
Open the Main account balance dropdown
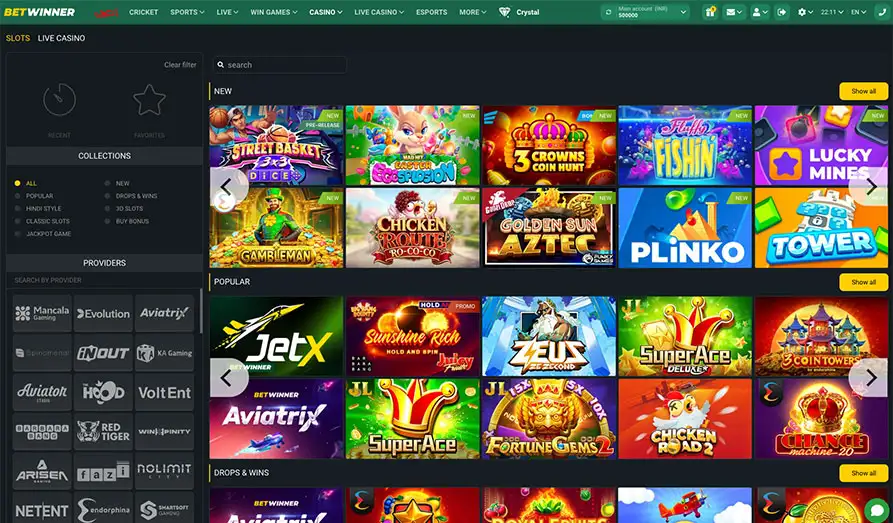pyautogui.click(x=646, y=12)
